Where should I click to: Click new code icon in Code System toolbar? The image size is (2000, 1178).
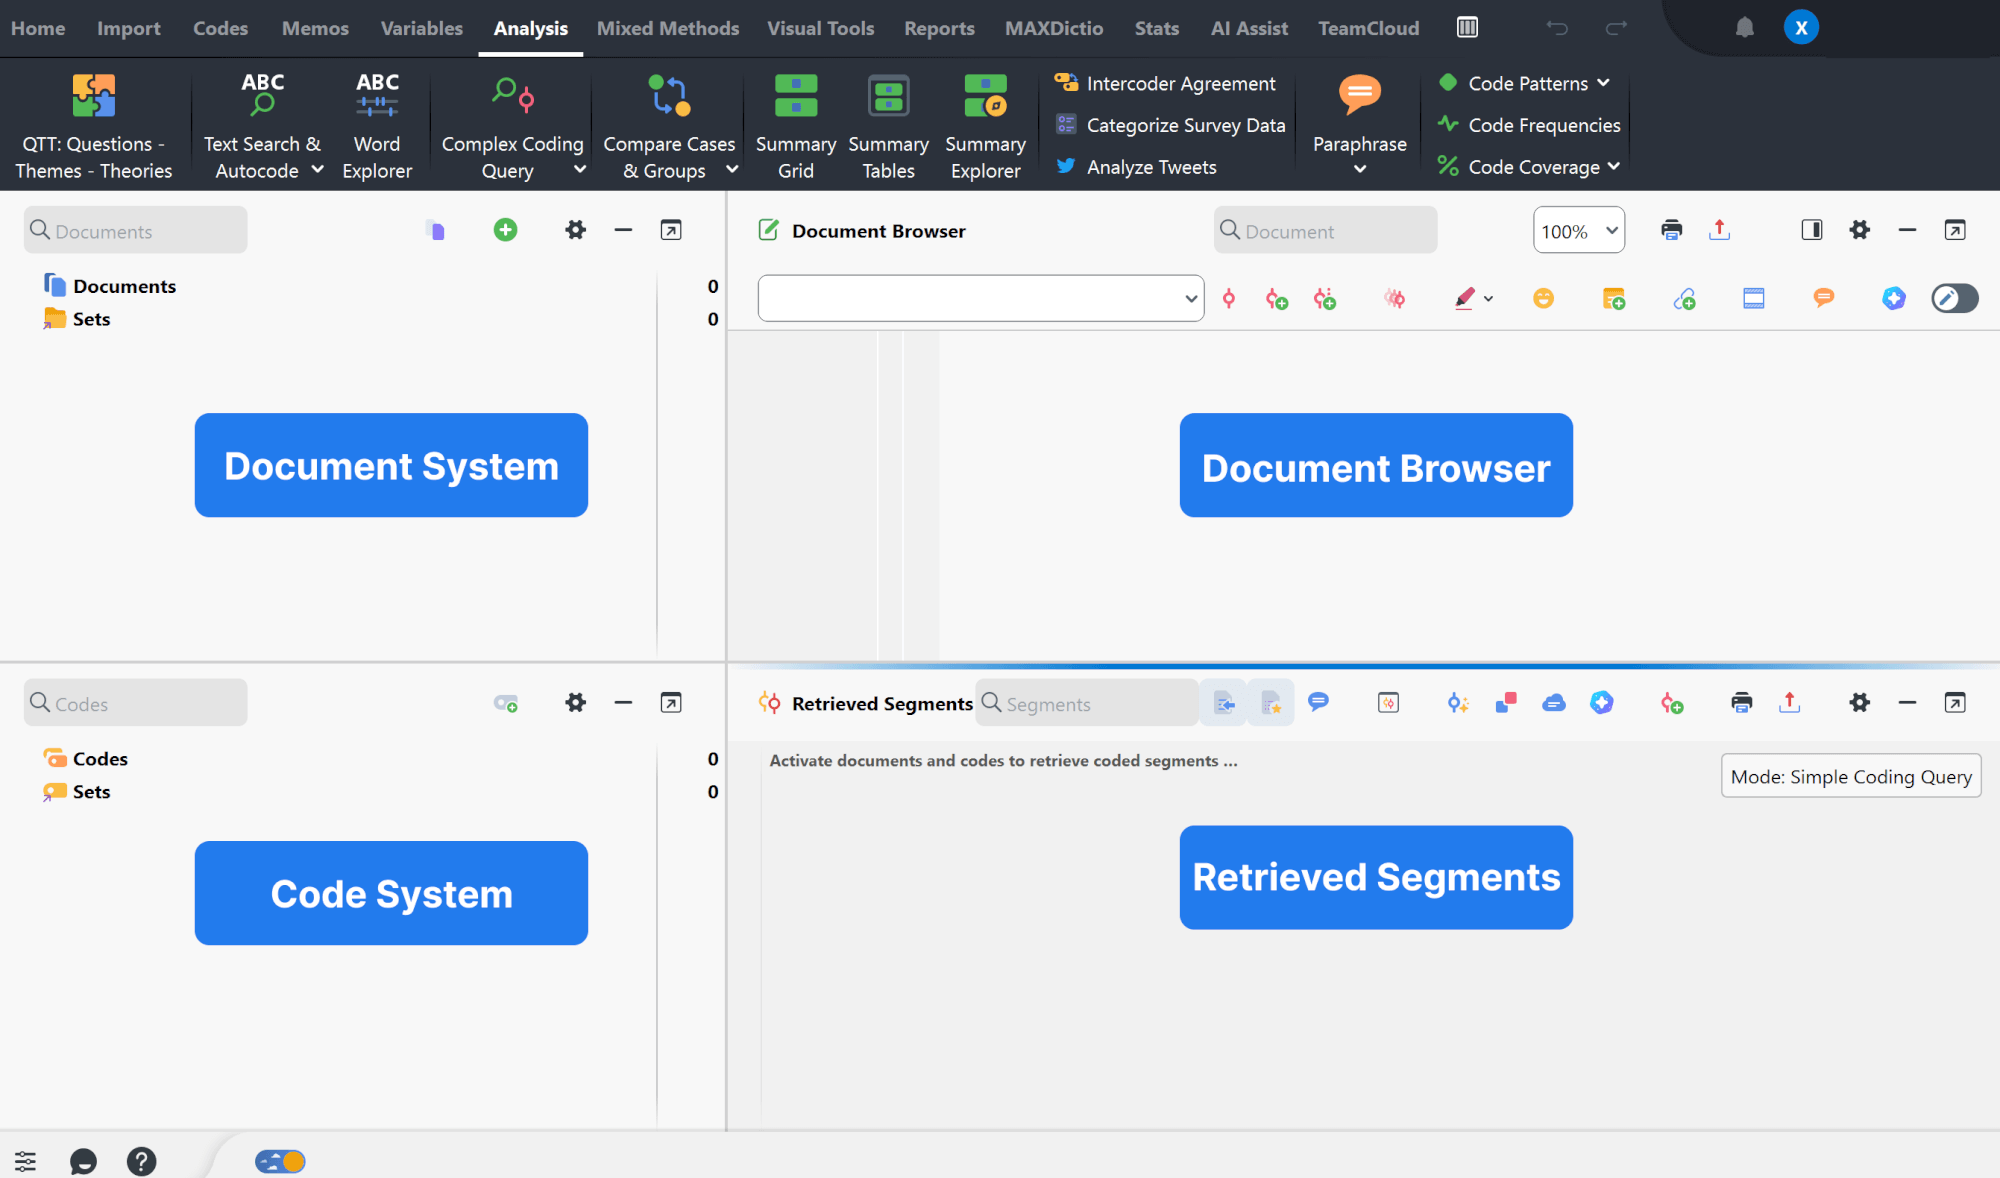point(506,703)
